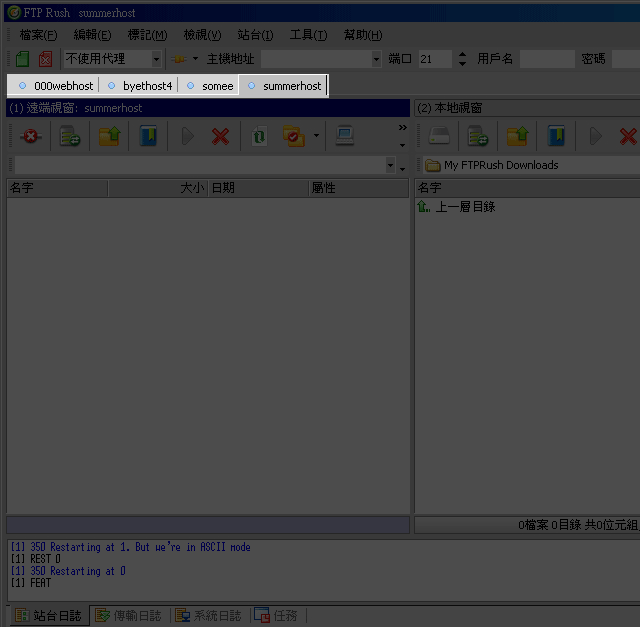Click the local drive icon
This screenshot has height=627, width=640.
coord(439,136)
